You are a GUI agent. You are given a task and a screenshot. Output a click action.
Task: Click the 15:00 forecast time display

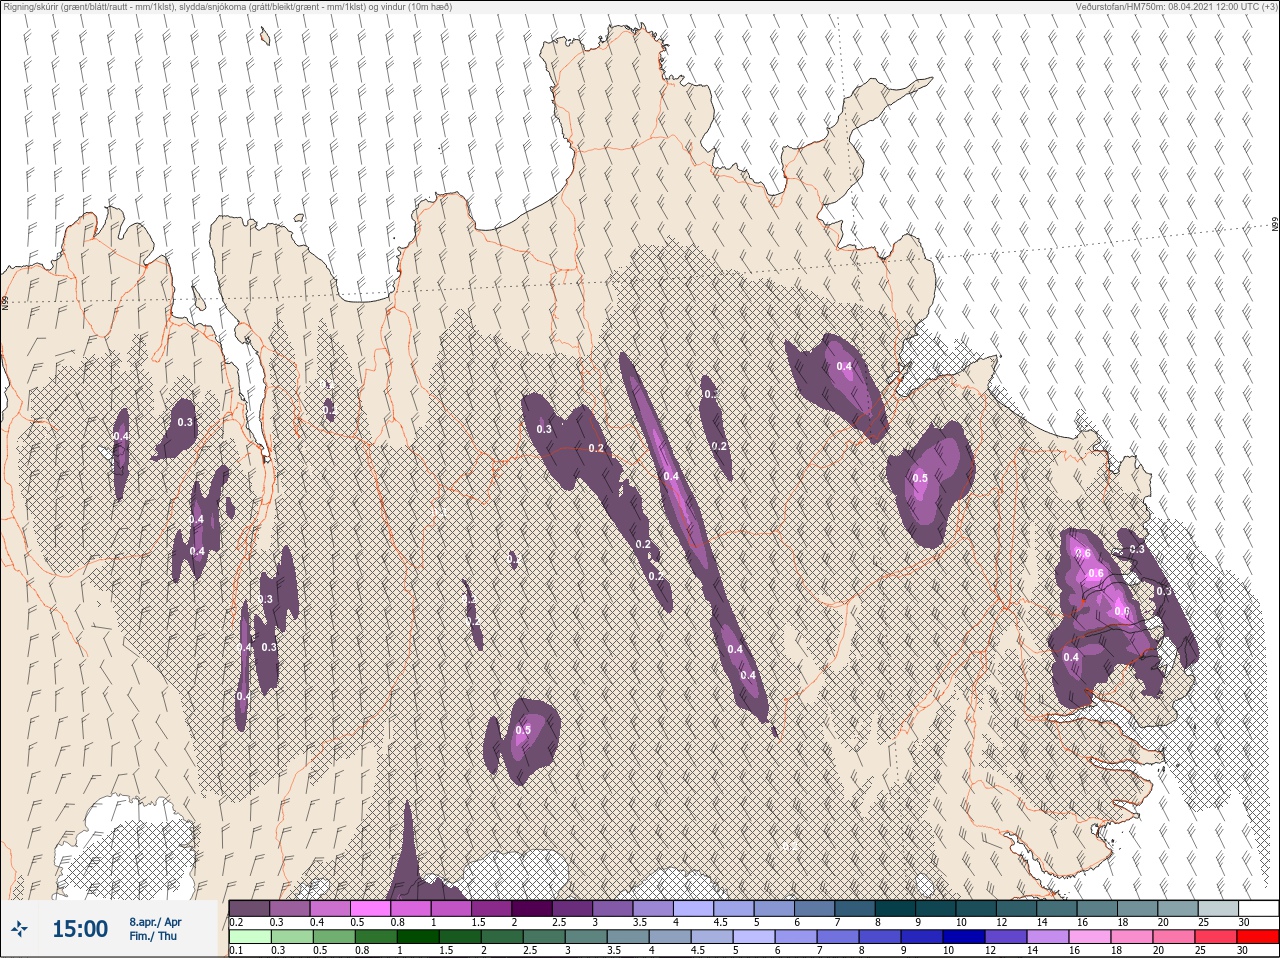point(80,929)
